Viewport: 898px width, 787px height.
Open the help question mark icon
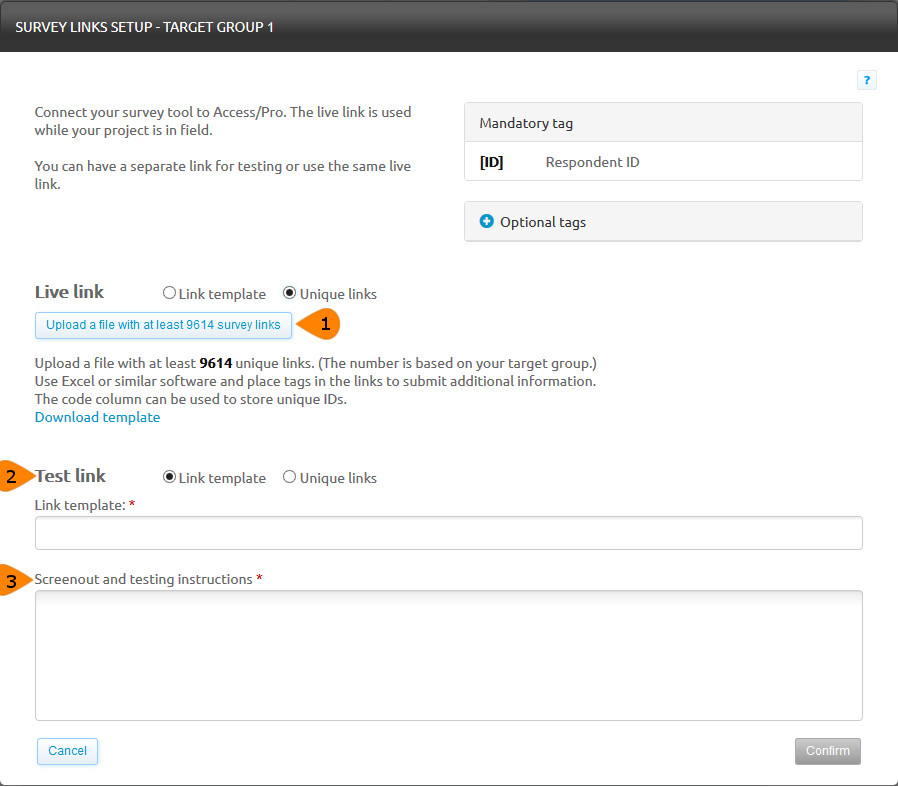[866, 81]
